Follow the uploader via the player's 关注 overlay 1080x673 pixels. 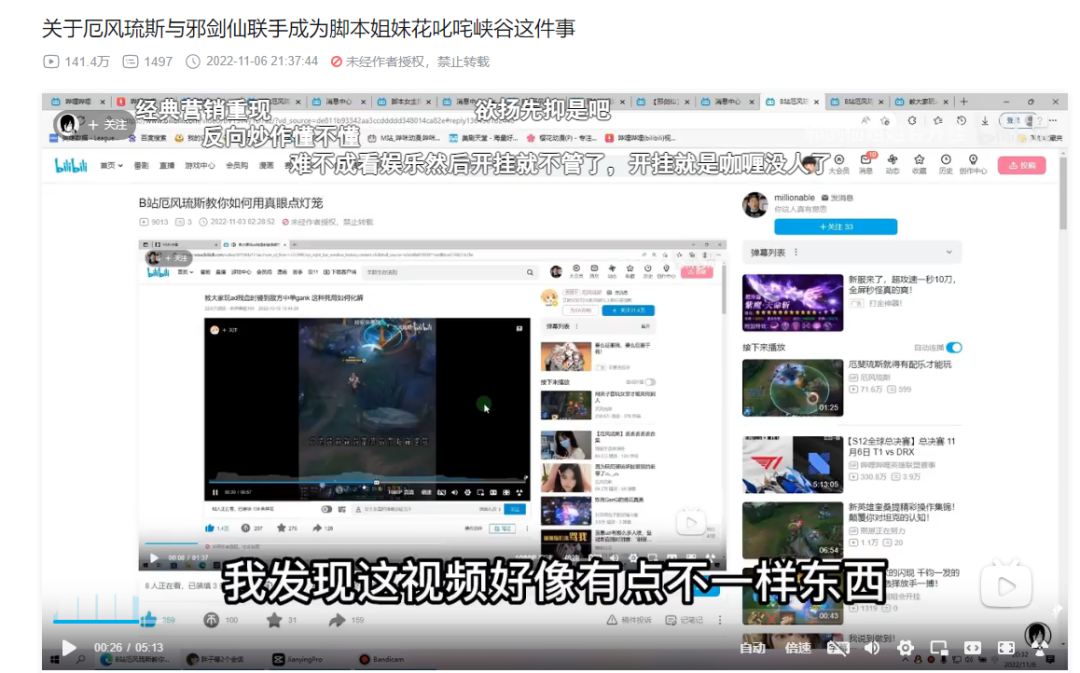click(107, 125)
